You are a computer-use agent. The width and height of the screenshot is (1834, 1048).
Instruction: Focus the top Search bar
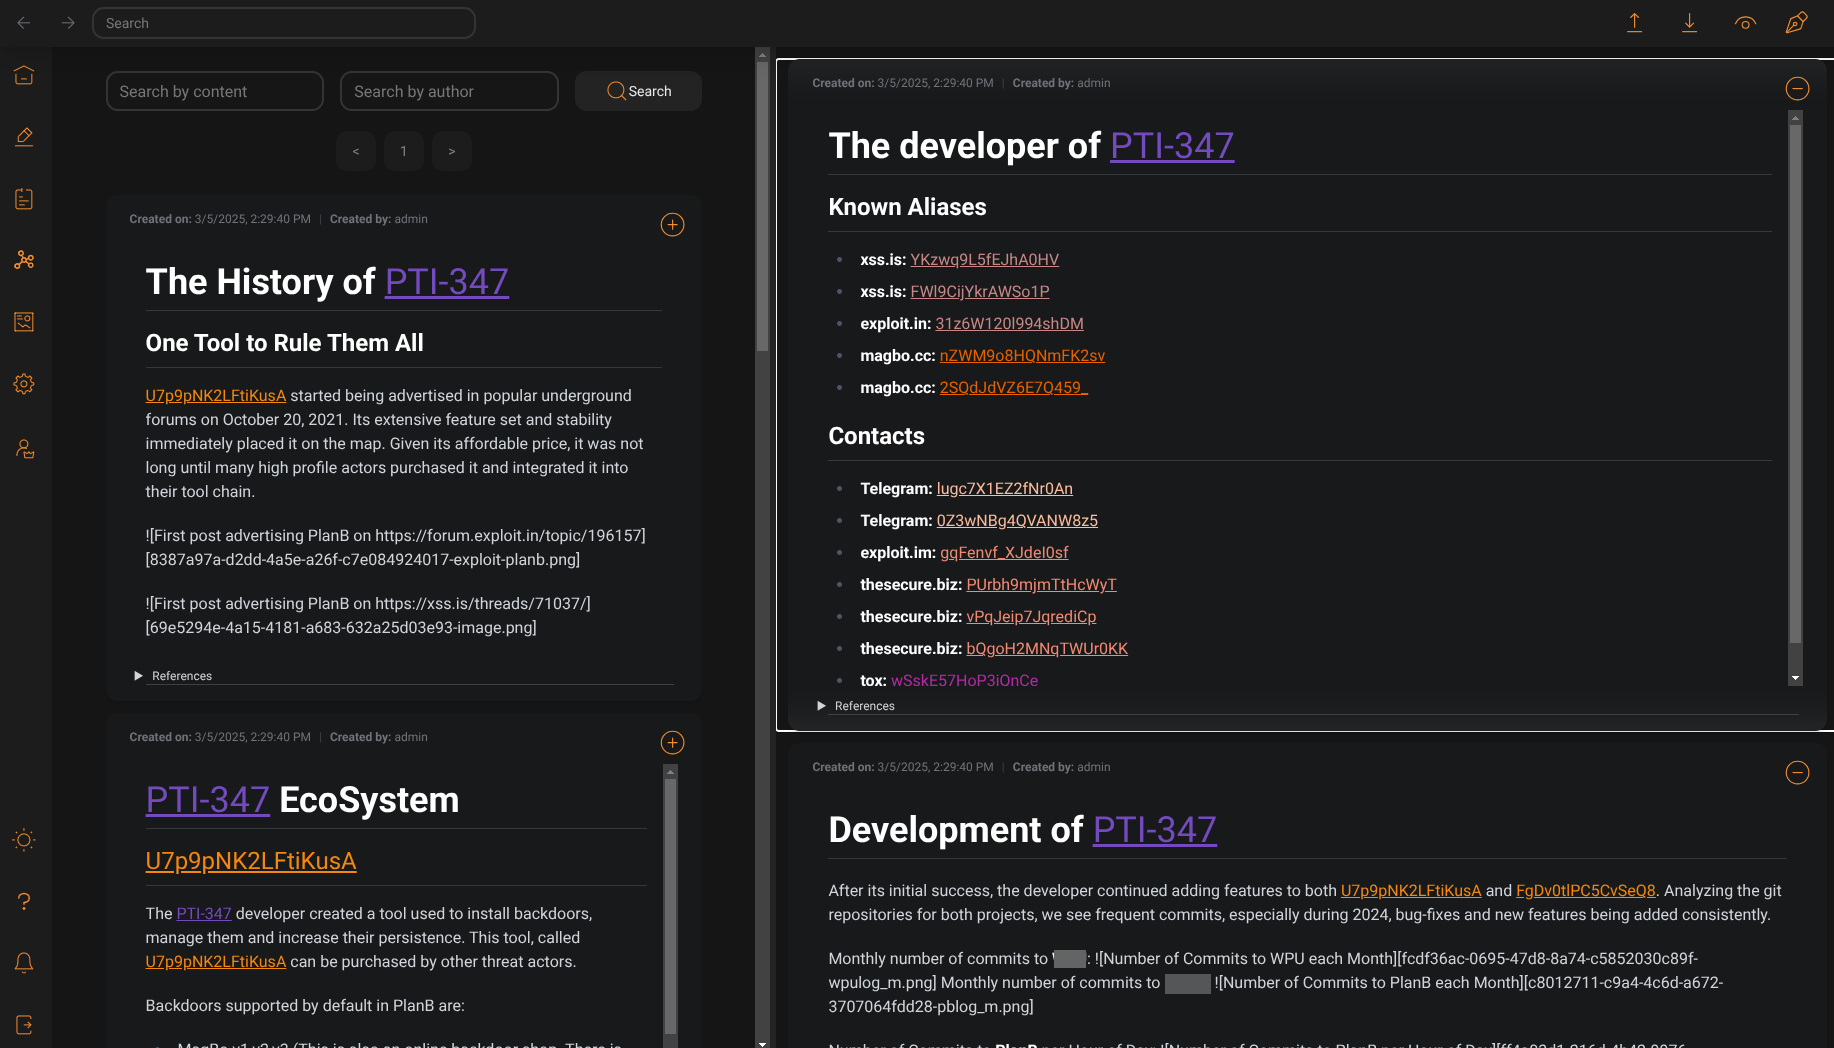click(284, 23)
